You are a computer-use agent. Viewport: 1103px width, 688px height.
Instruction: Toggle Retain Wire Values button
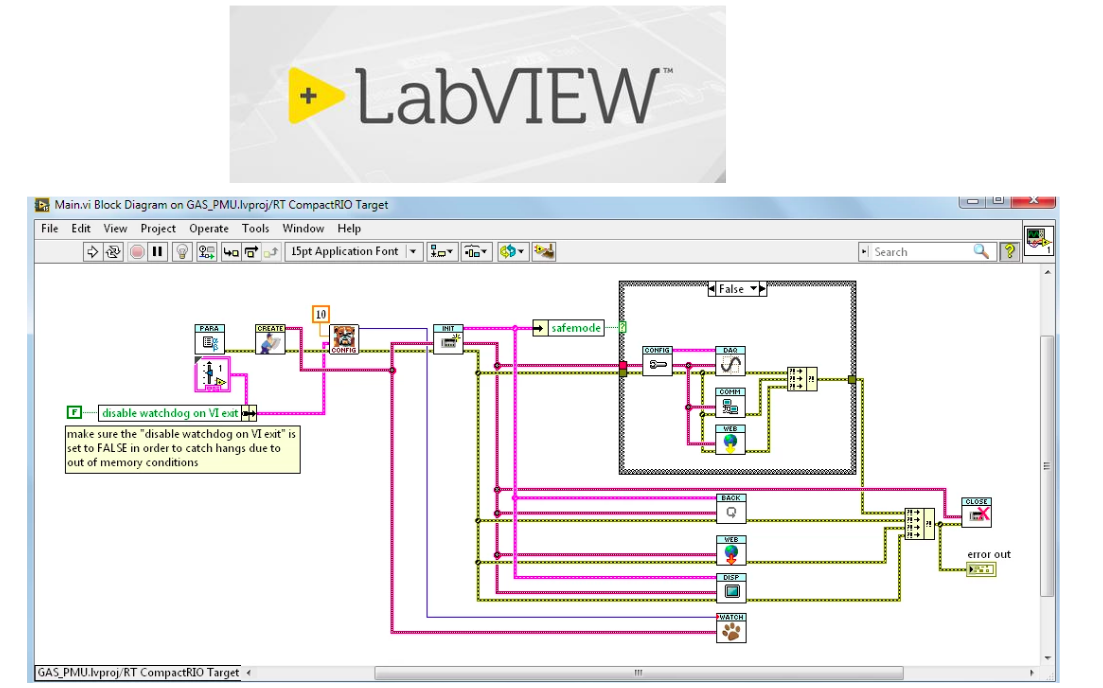tap(206, 252)
